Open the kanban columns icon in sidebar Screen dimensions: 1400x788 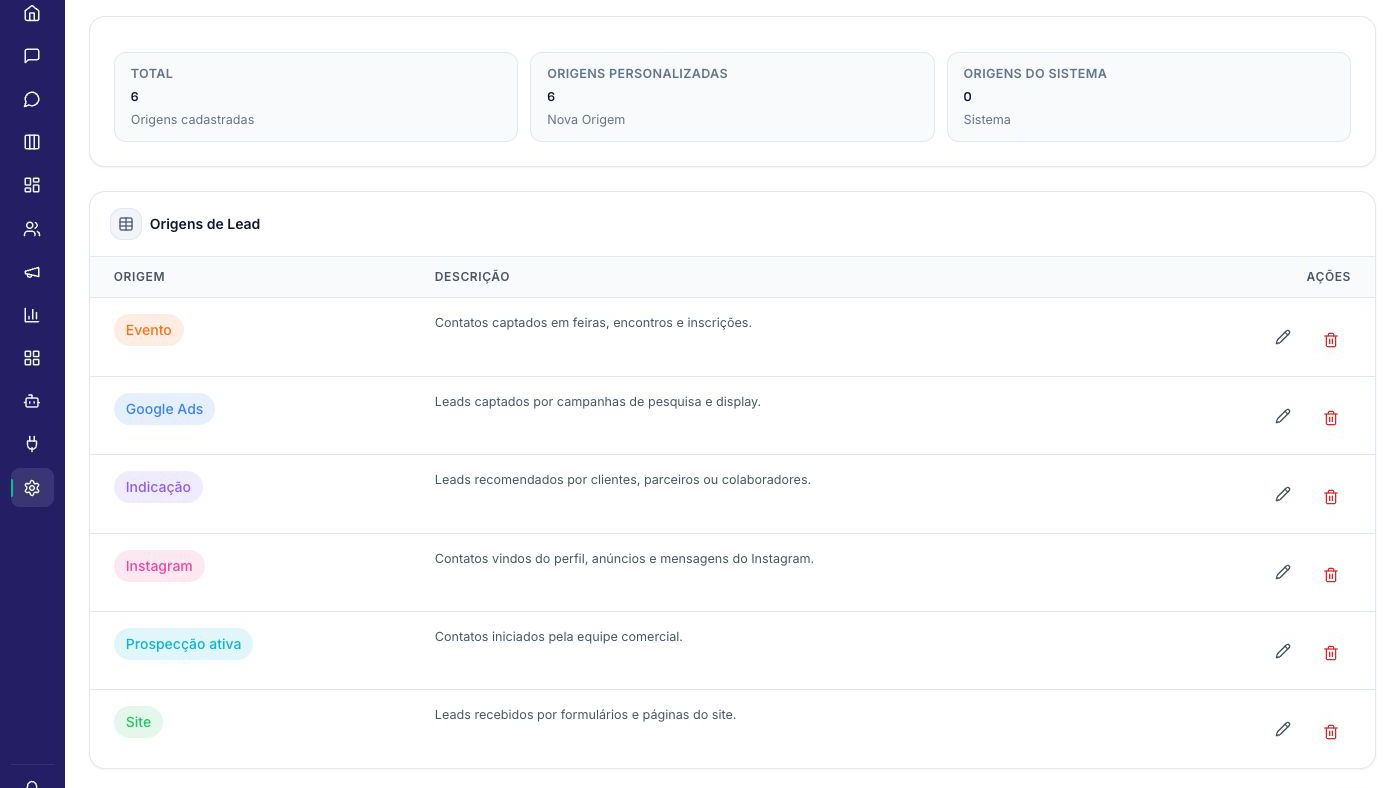[32, 142]
